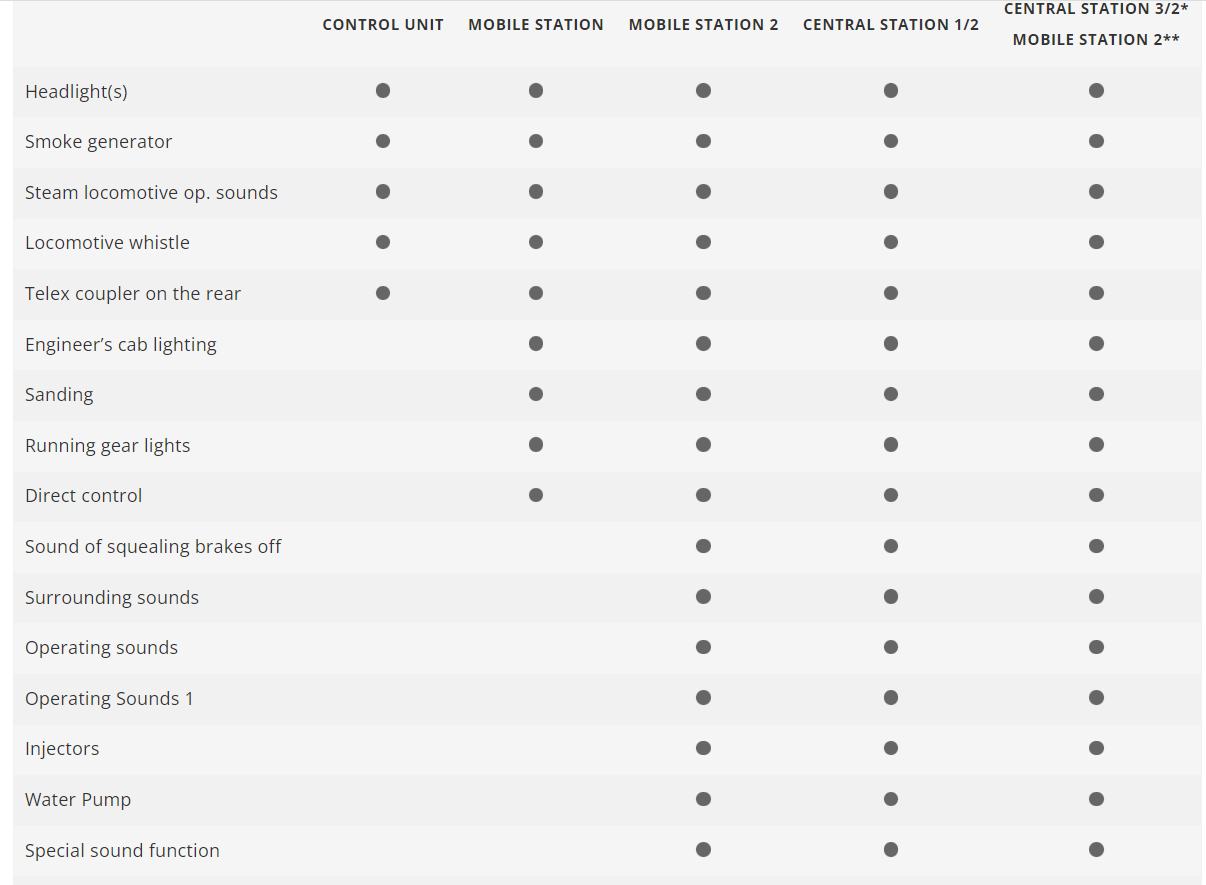Click the Central Station 1/2 column header
The width and height of the screenshot is (1206, 885).
click(891, 25)
